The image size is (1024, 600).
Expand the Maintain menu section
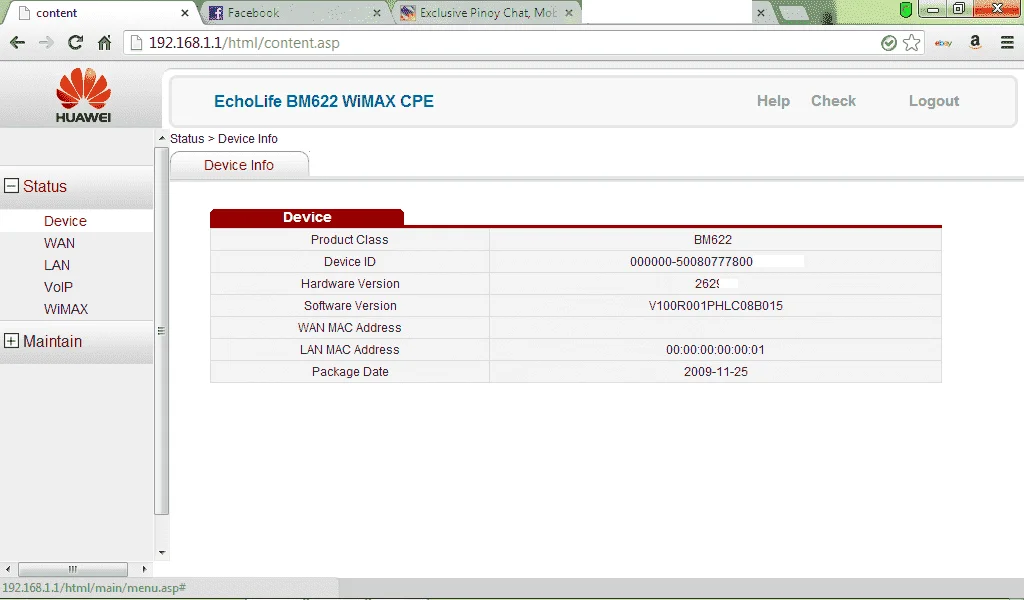pos(11,341)
